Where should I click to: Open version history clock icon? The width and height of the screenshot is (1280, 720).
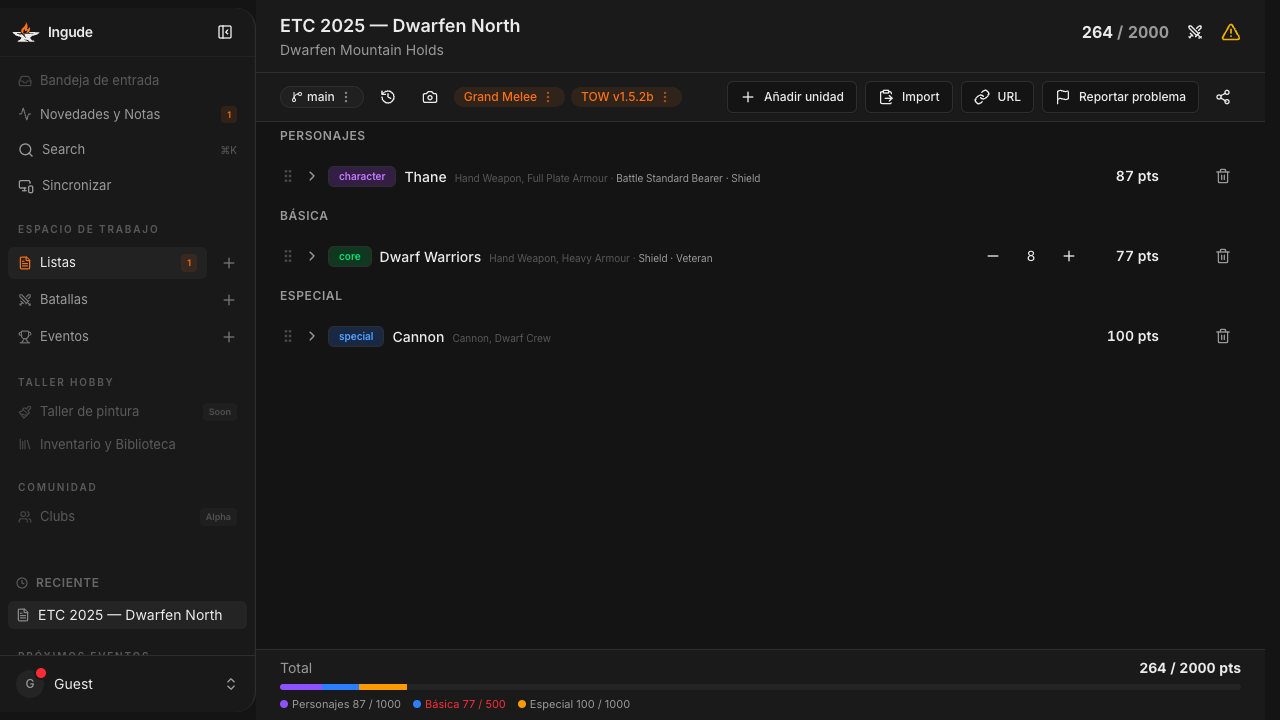tap(388, 97)
